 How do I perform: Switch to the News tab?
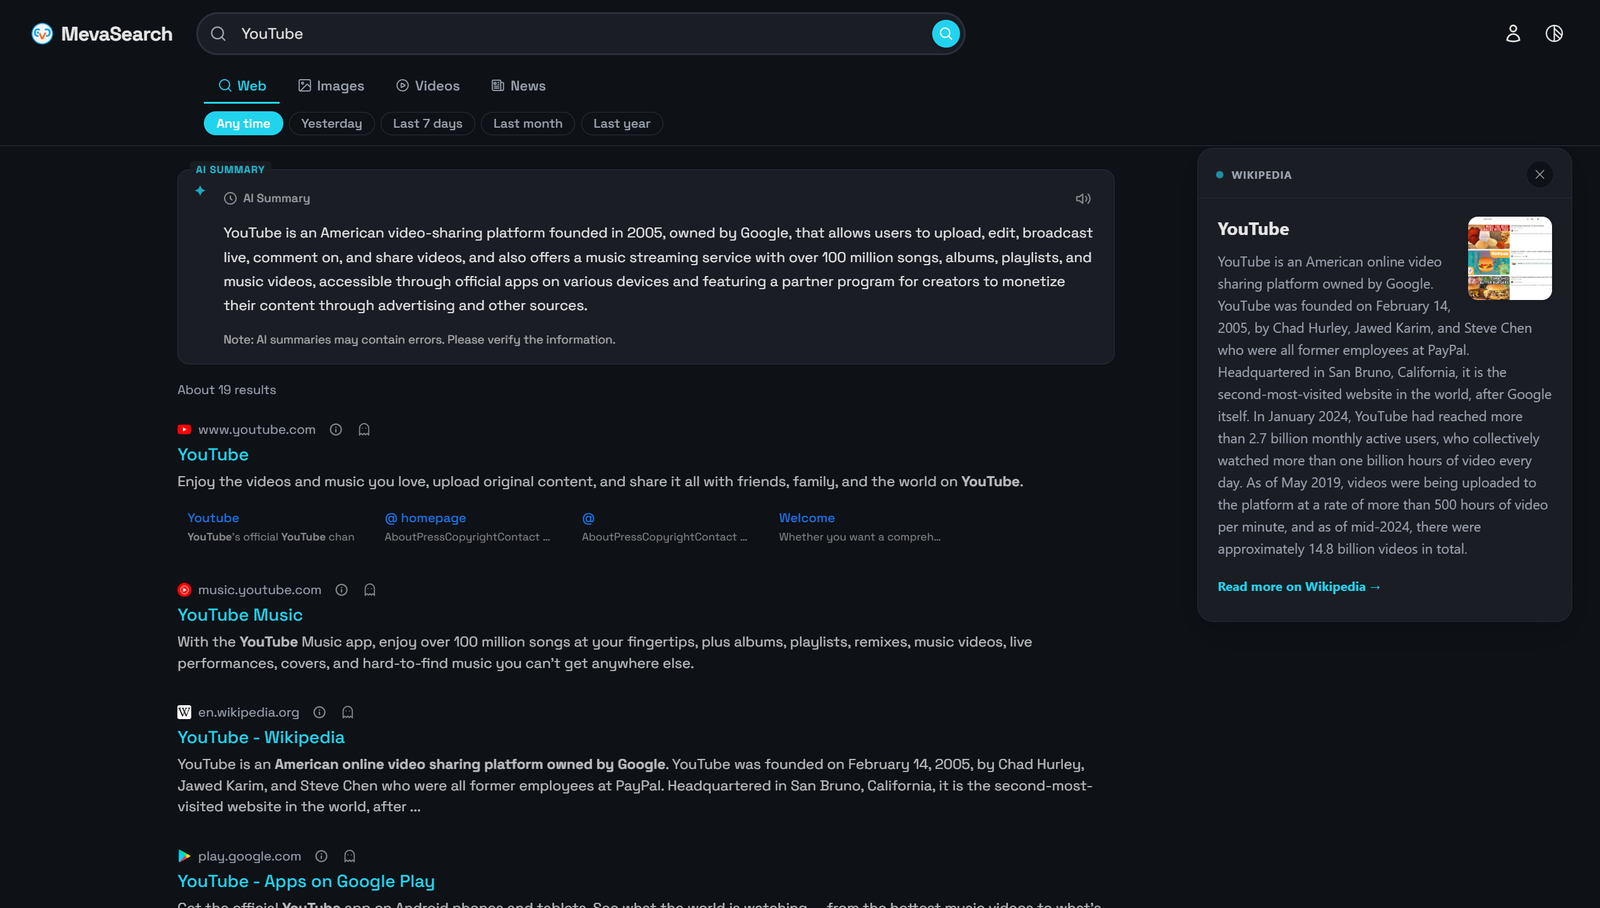518,86
